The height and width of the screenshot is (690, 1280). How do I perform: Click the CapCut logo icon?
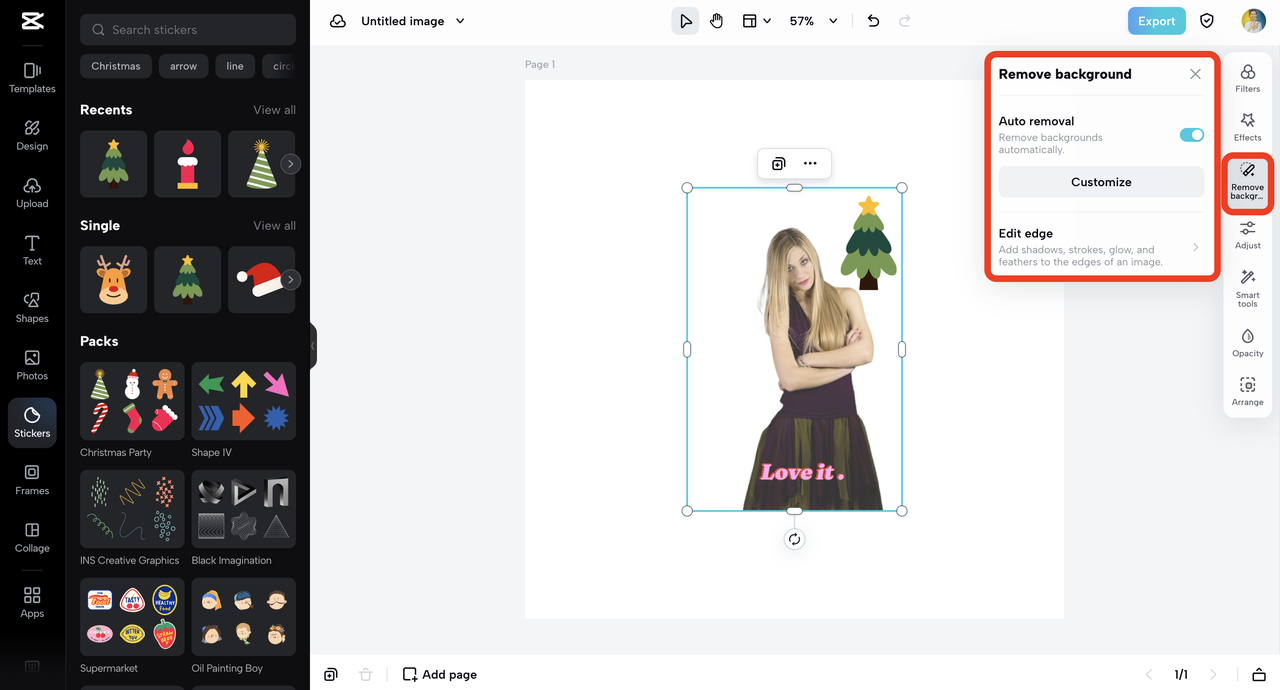point(32,21)
